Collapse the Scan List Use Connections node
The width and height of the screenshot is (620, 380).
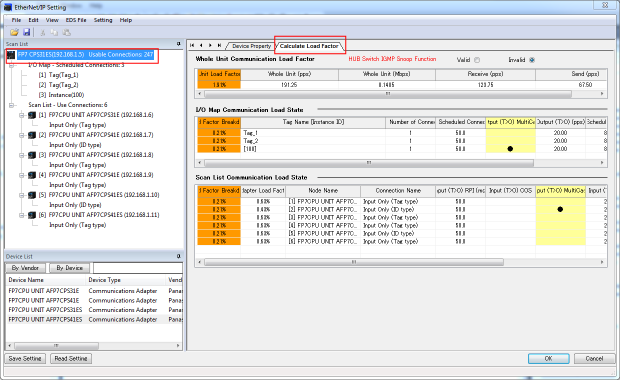coord(11,105)
